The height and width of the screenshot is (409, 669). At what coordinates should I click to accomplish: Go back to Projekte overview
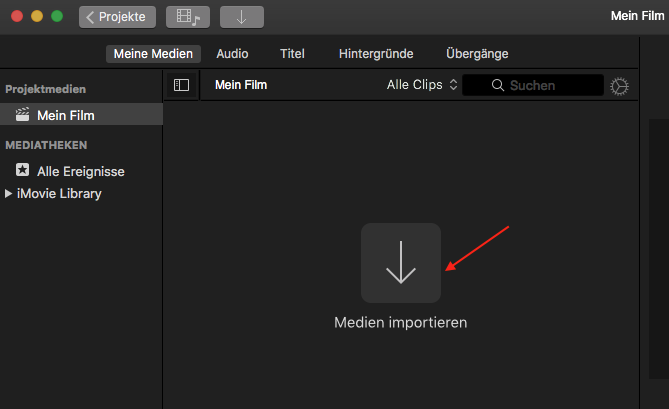[117, 17]
